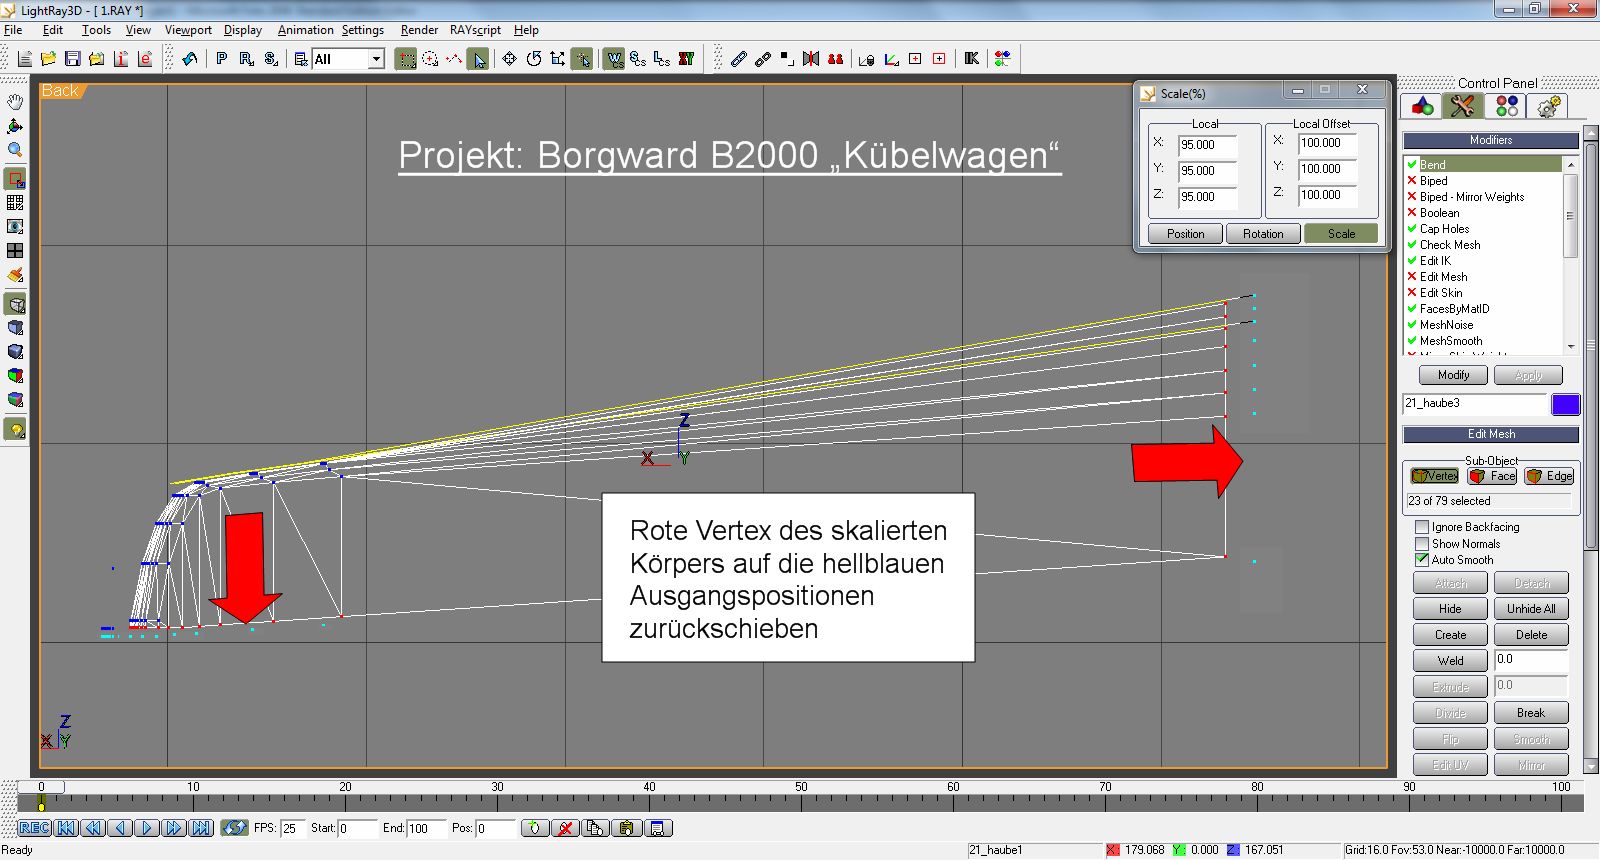Select Edge sub-object mode
Image resolution: width=1600 pixels, height=860 pixels.
click(1549, 476)
